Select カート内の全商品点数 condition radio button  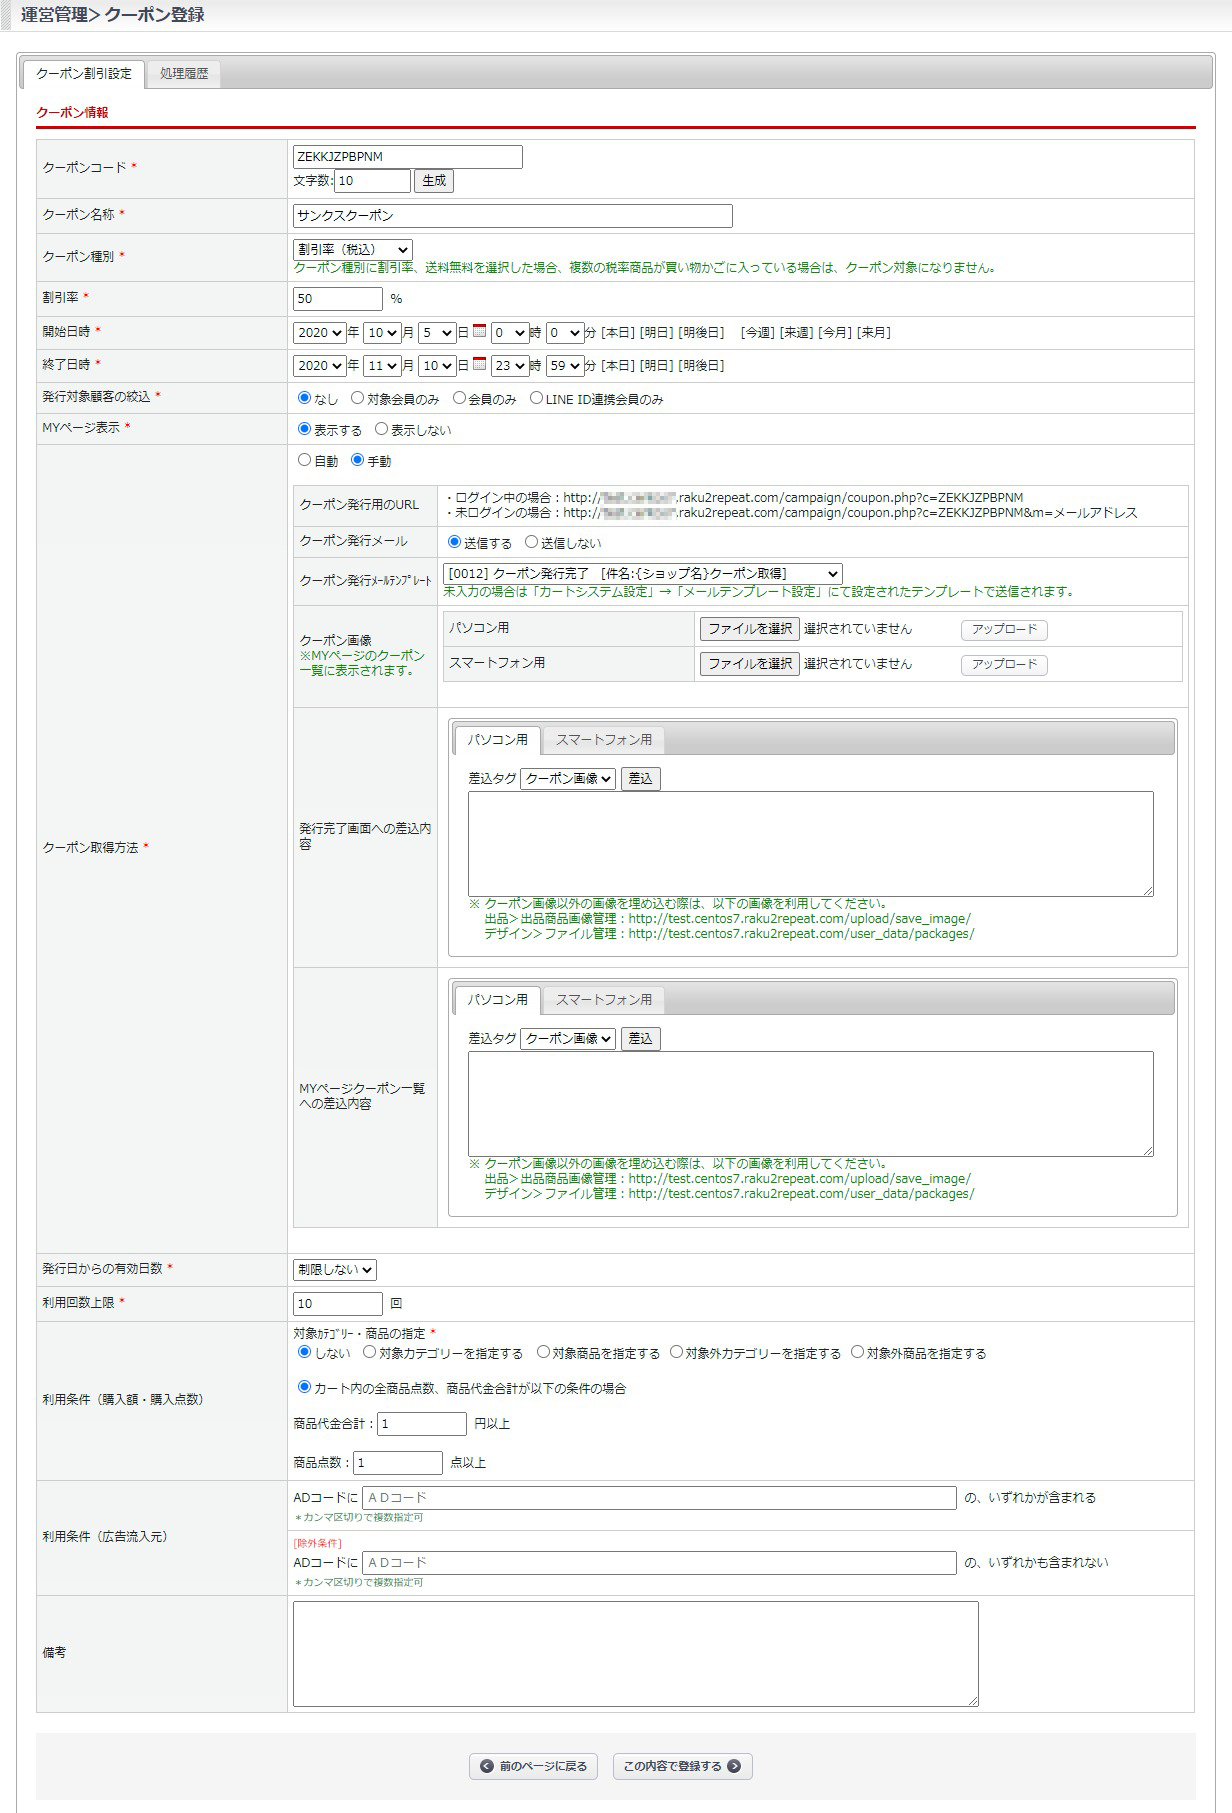pyautogui.click(x=305, y=1387)
